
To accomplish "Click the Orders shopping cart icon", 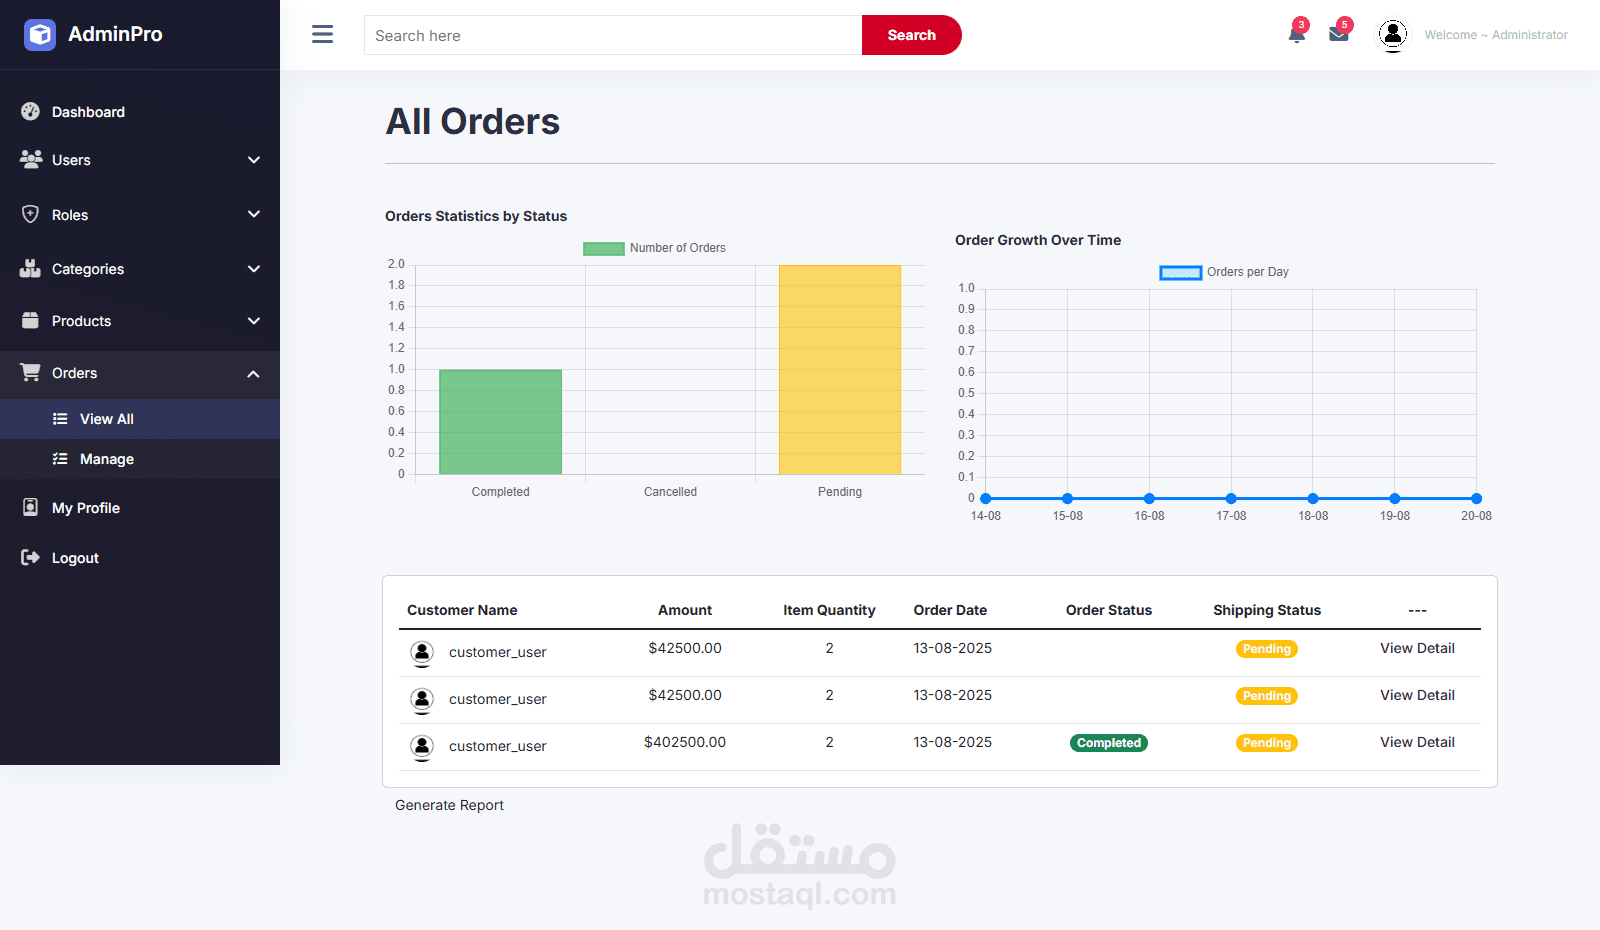I will 31,372.
